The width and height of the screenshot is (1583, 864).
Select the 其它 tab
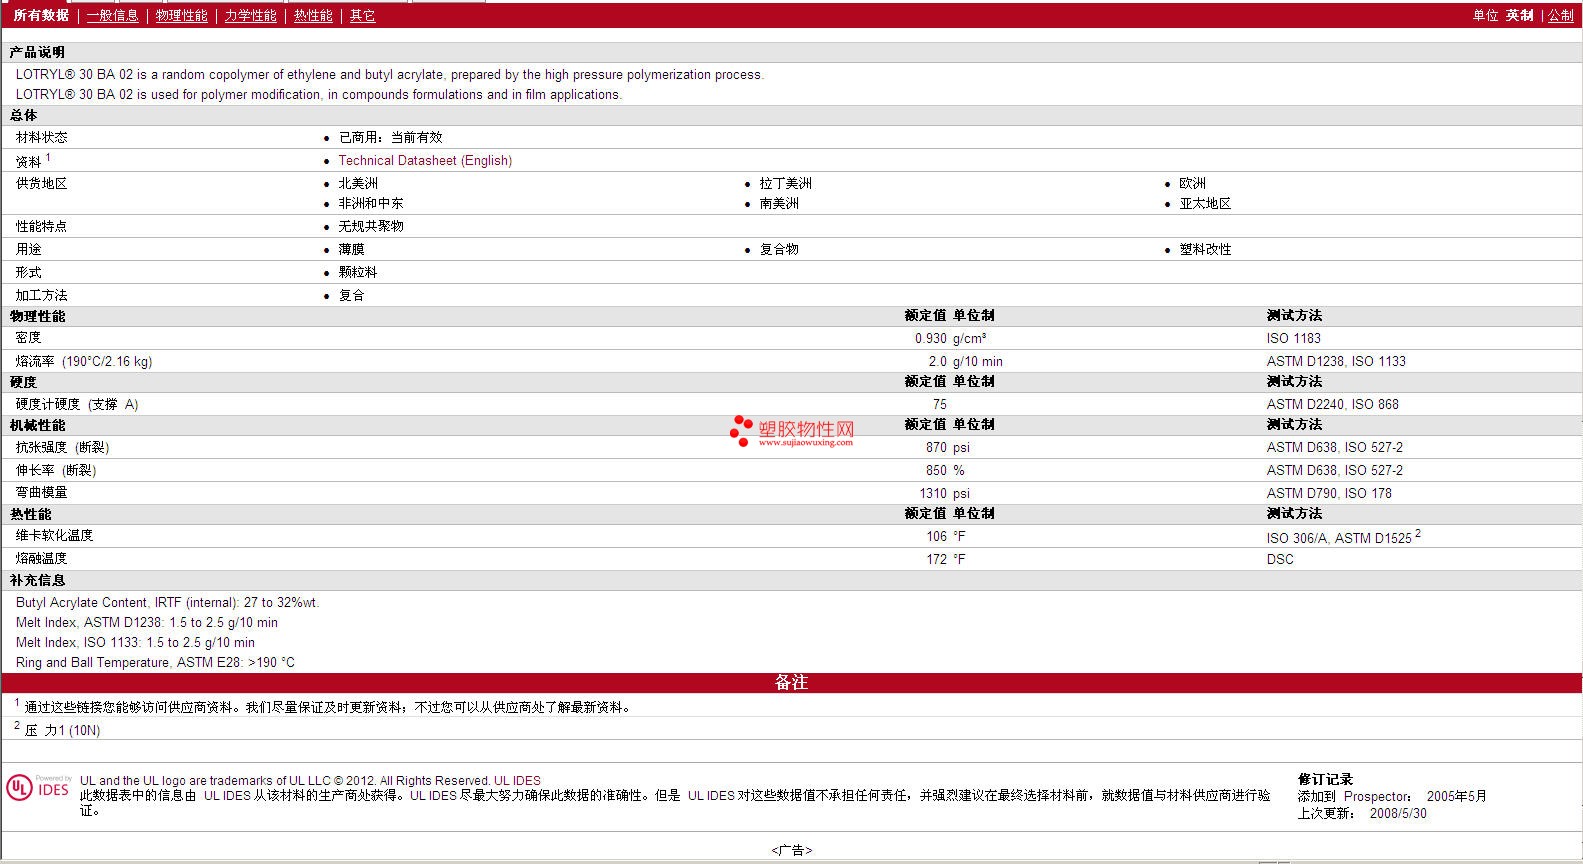(x=363, y=16)
